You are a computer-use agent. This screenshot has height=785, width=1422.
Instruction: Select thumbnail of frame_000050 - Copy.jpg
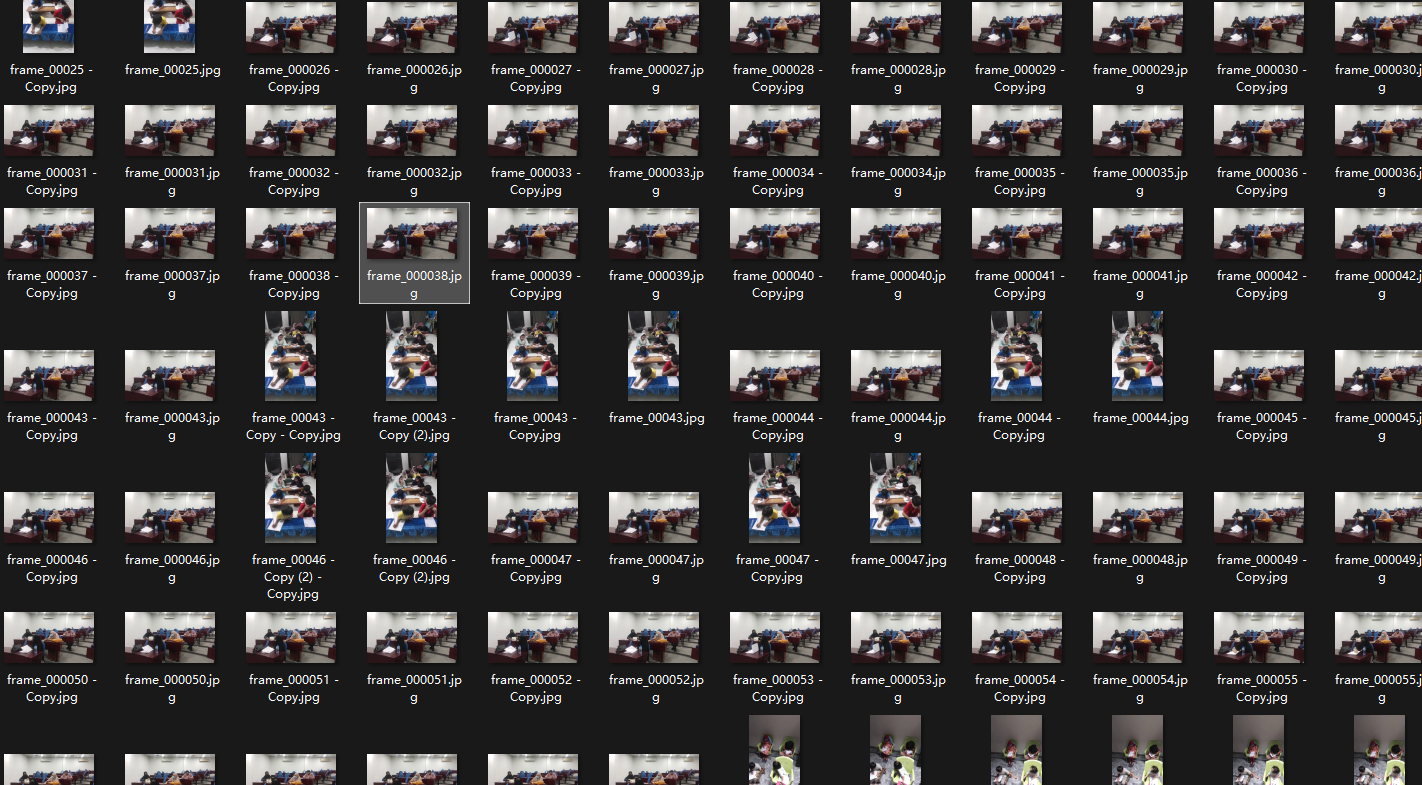49,637
